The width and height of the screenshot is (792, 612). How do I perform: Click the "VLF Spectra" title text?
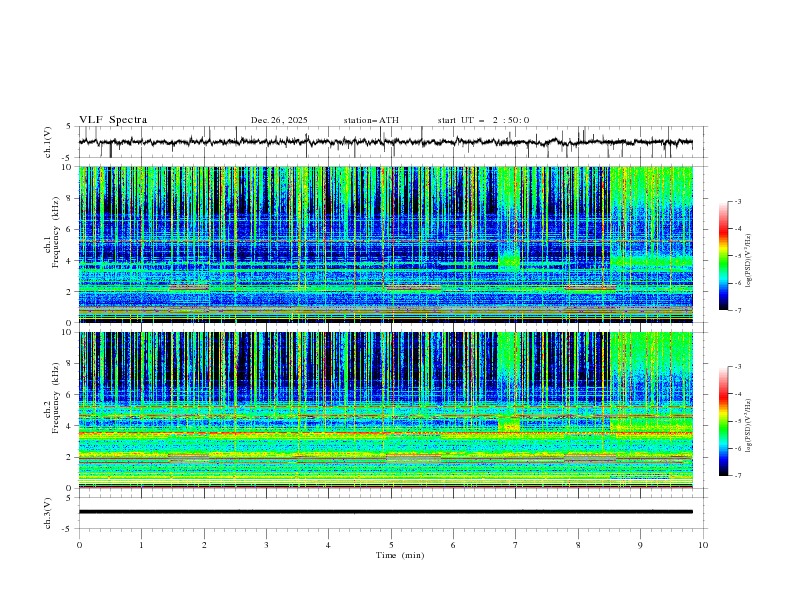(x=113, y=120)
